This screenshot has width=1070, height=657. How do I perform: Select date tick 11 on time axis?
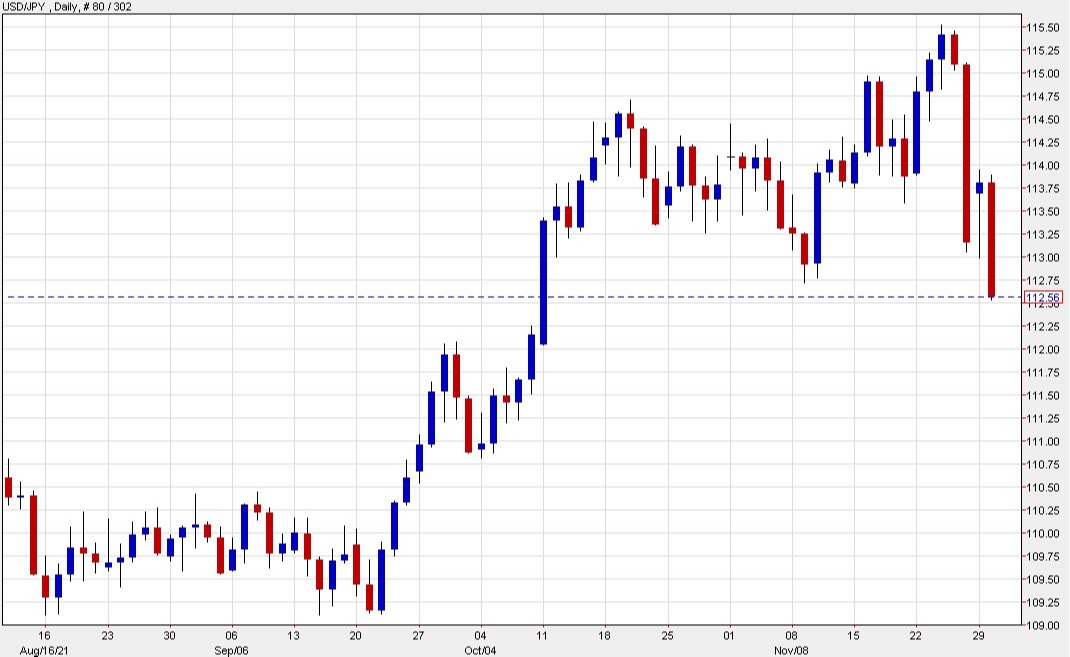pyautogui.click(x=543, y=636)
